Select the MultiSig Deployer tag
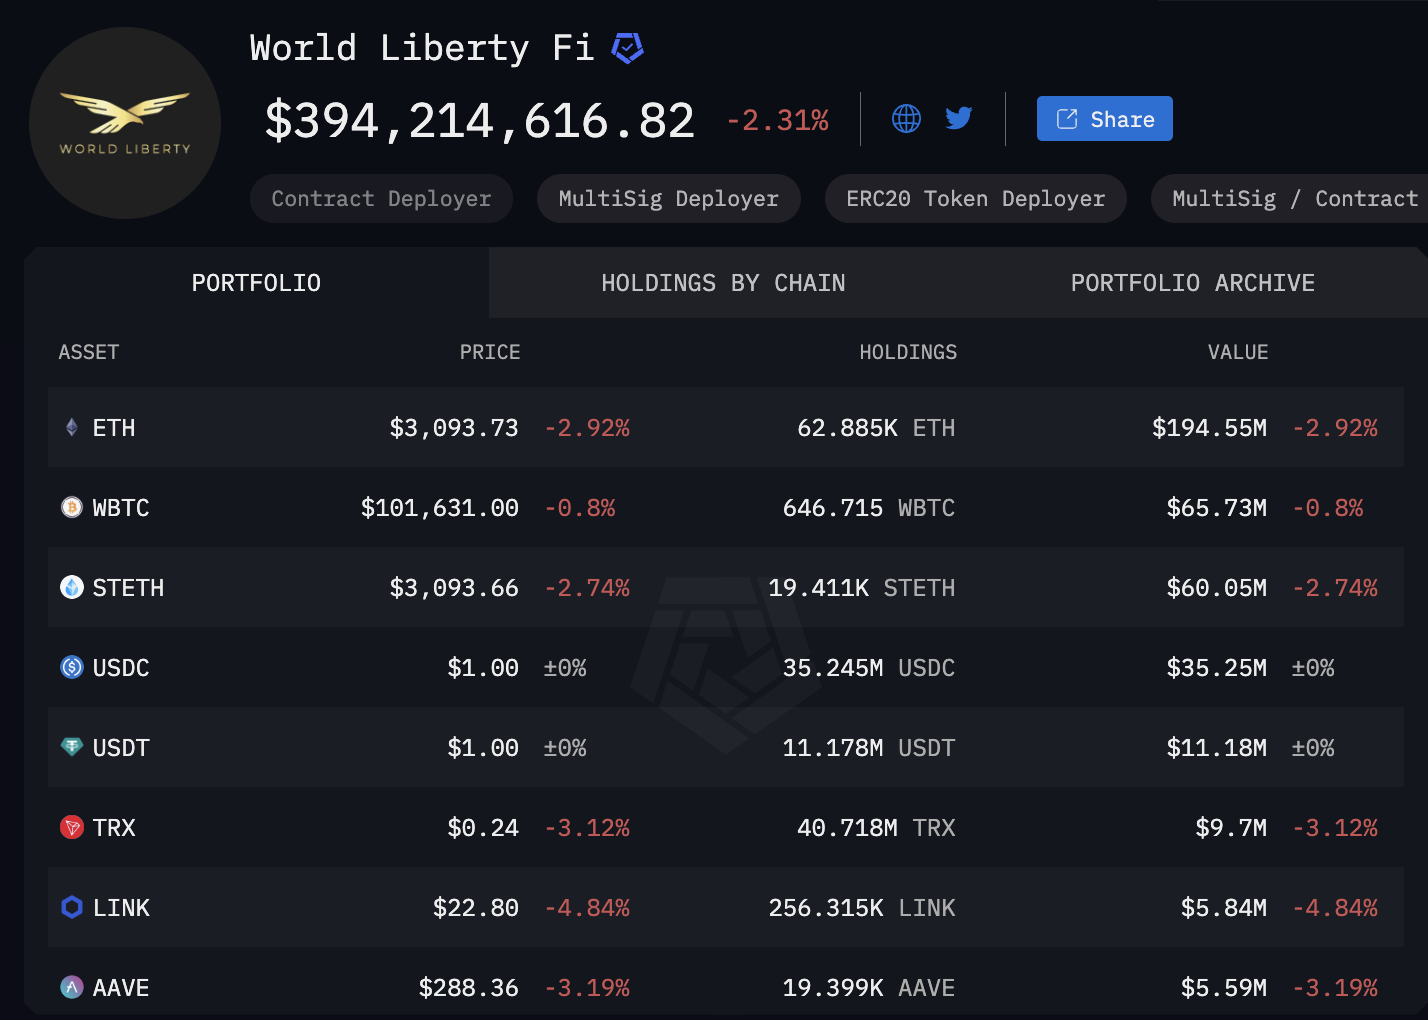 coord(668,199)
